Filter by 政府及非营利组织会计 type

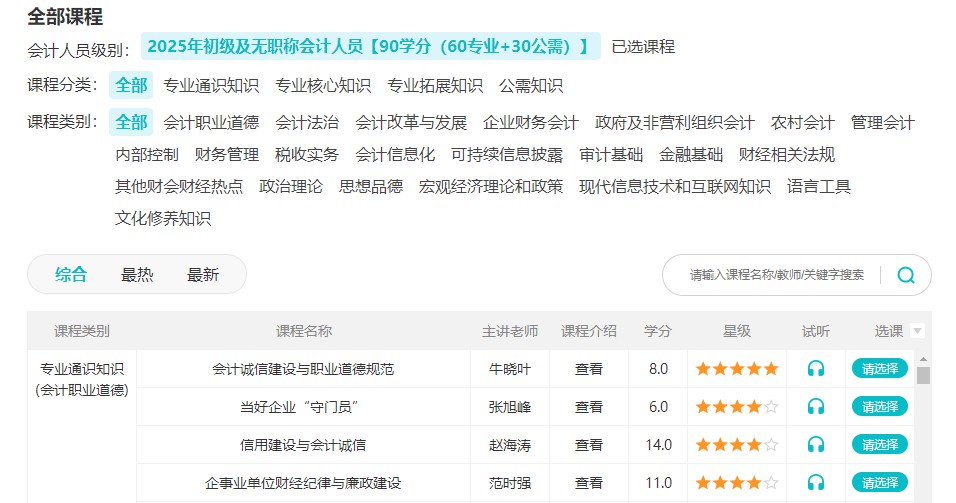(x=675, y=123)
